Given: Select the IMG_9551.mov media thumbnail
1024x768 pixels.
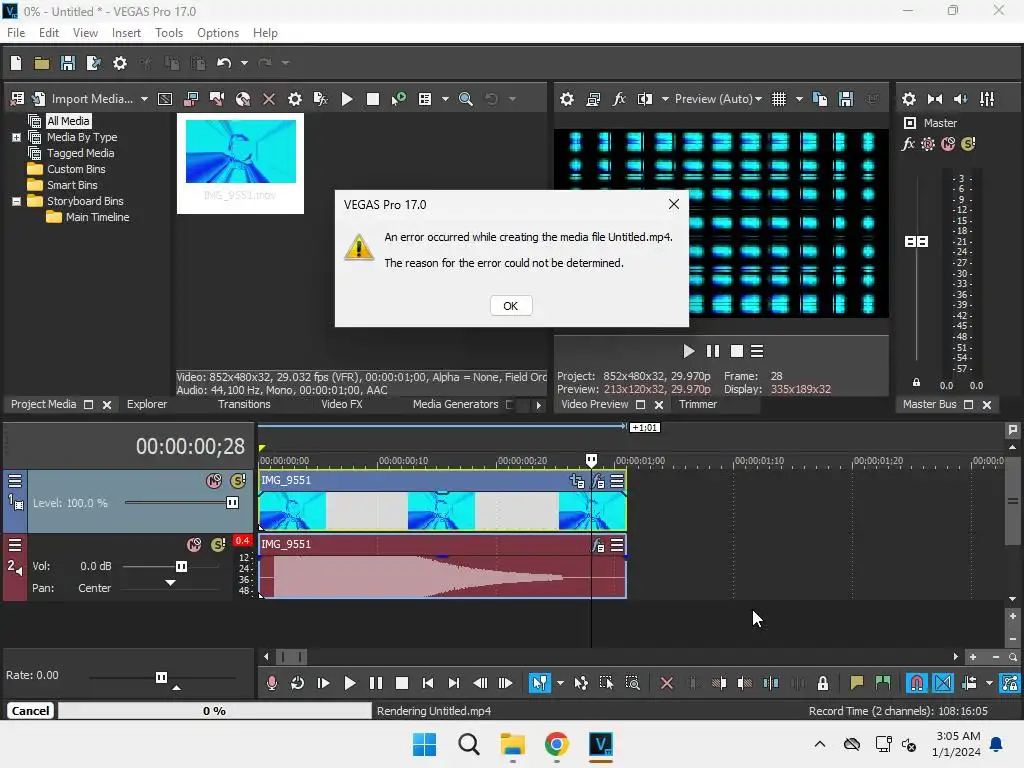Looking at the screenshot, I should click(240, 163).
